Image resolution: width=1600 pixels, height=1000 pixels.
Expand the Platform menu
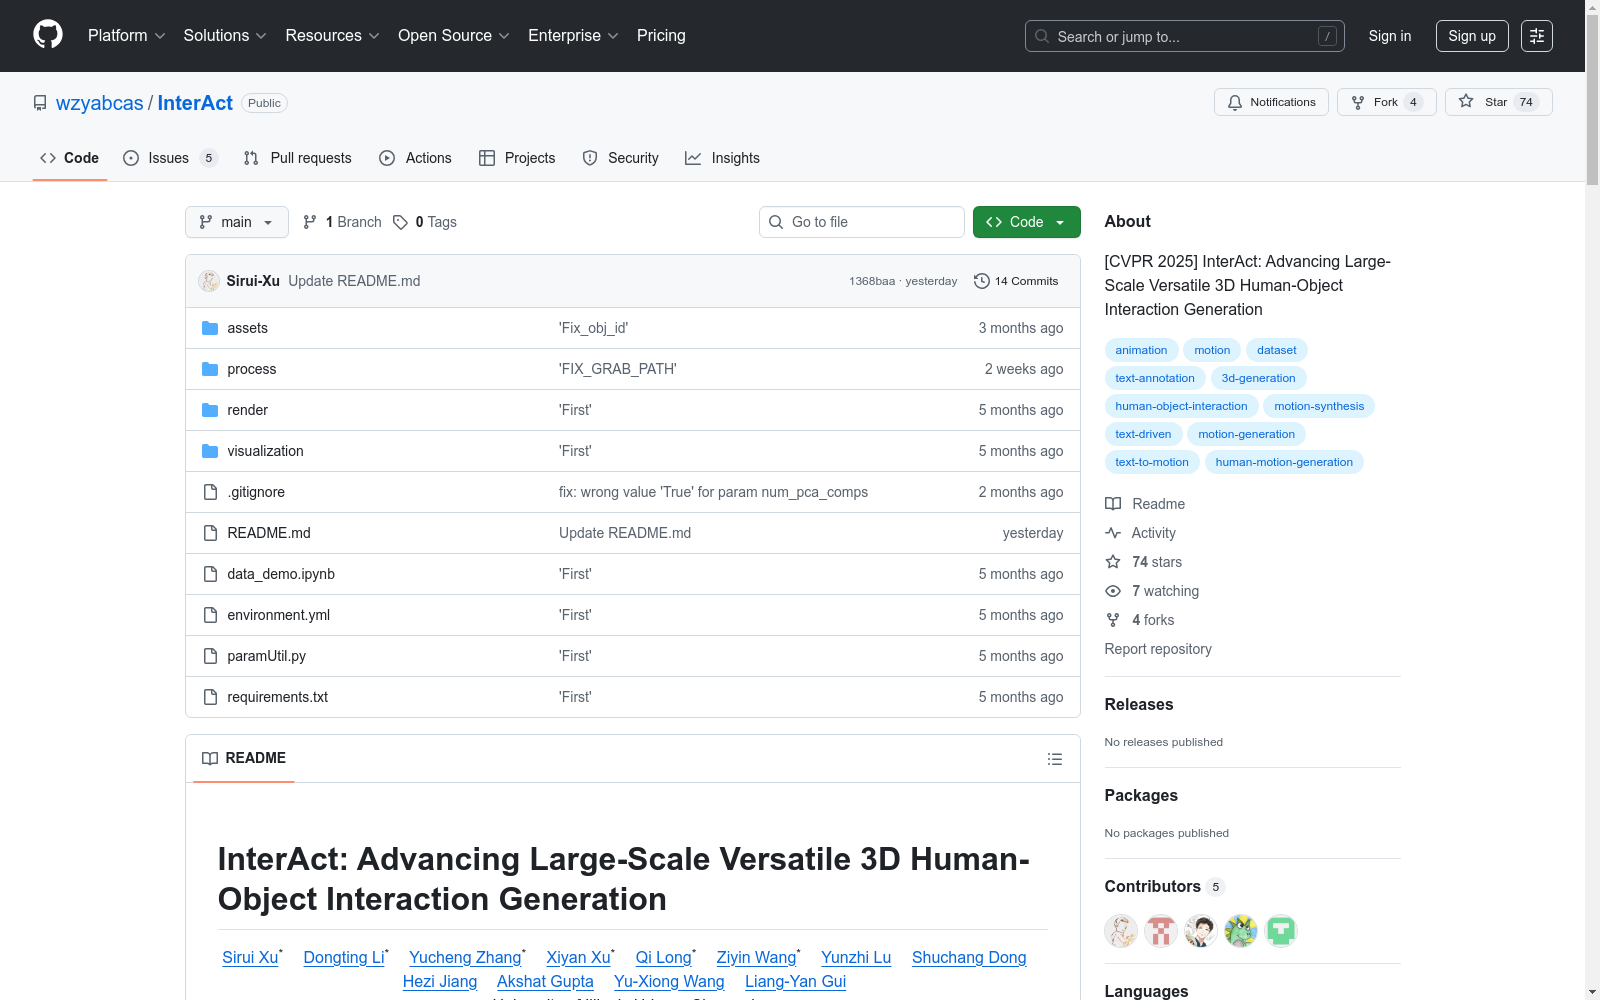click(x=127, y=36)
